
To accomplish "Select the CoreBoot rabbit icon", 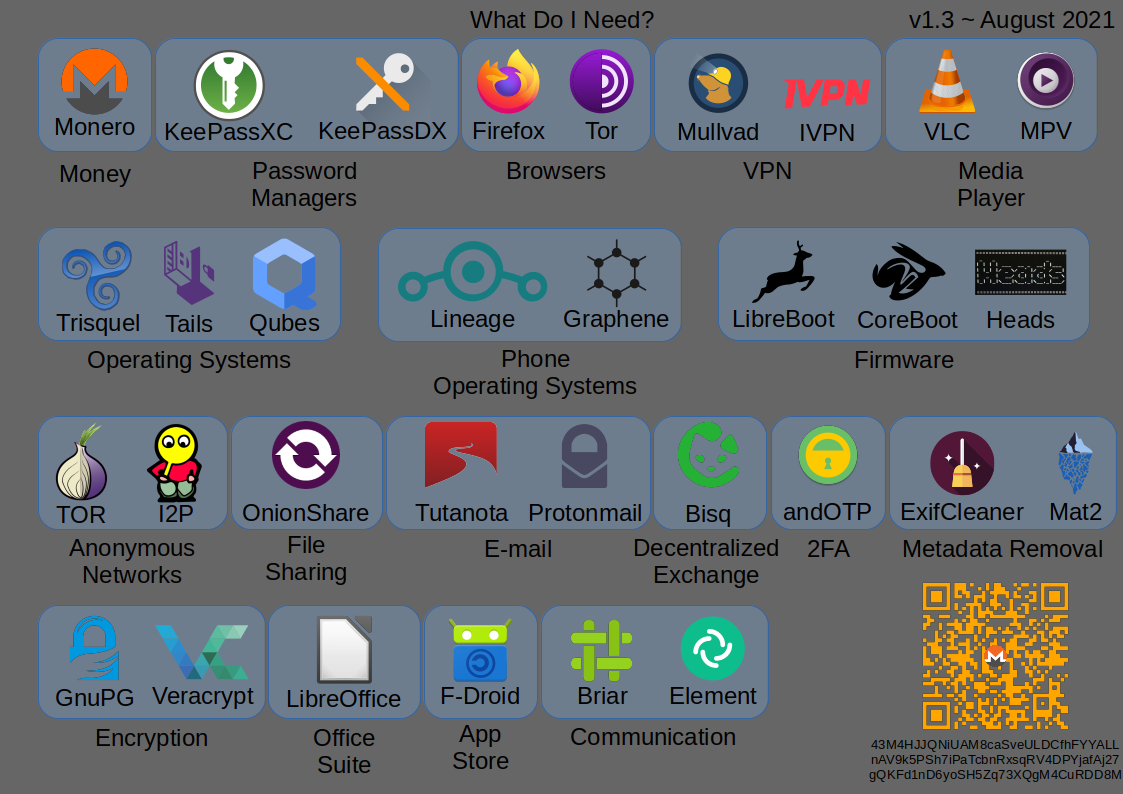I will coord(908,272).
